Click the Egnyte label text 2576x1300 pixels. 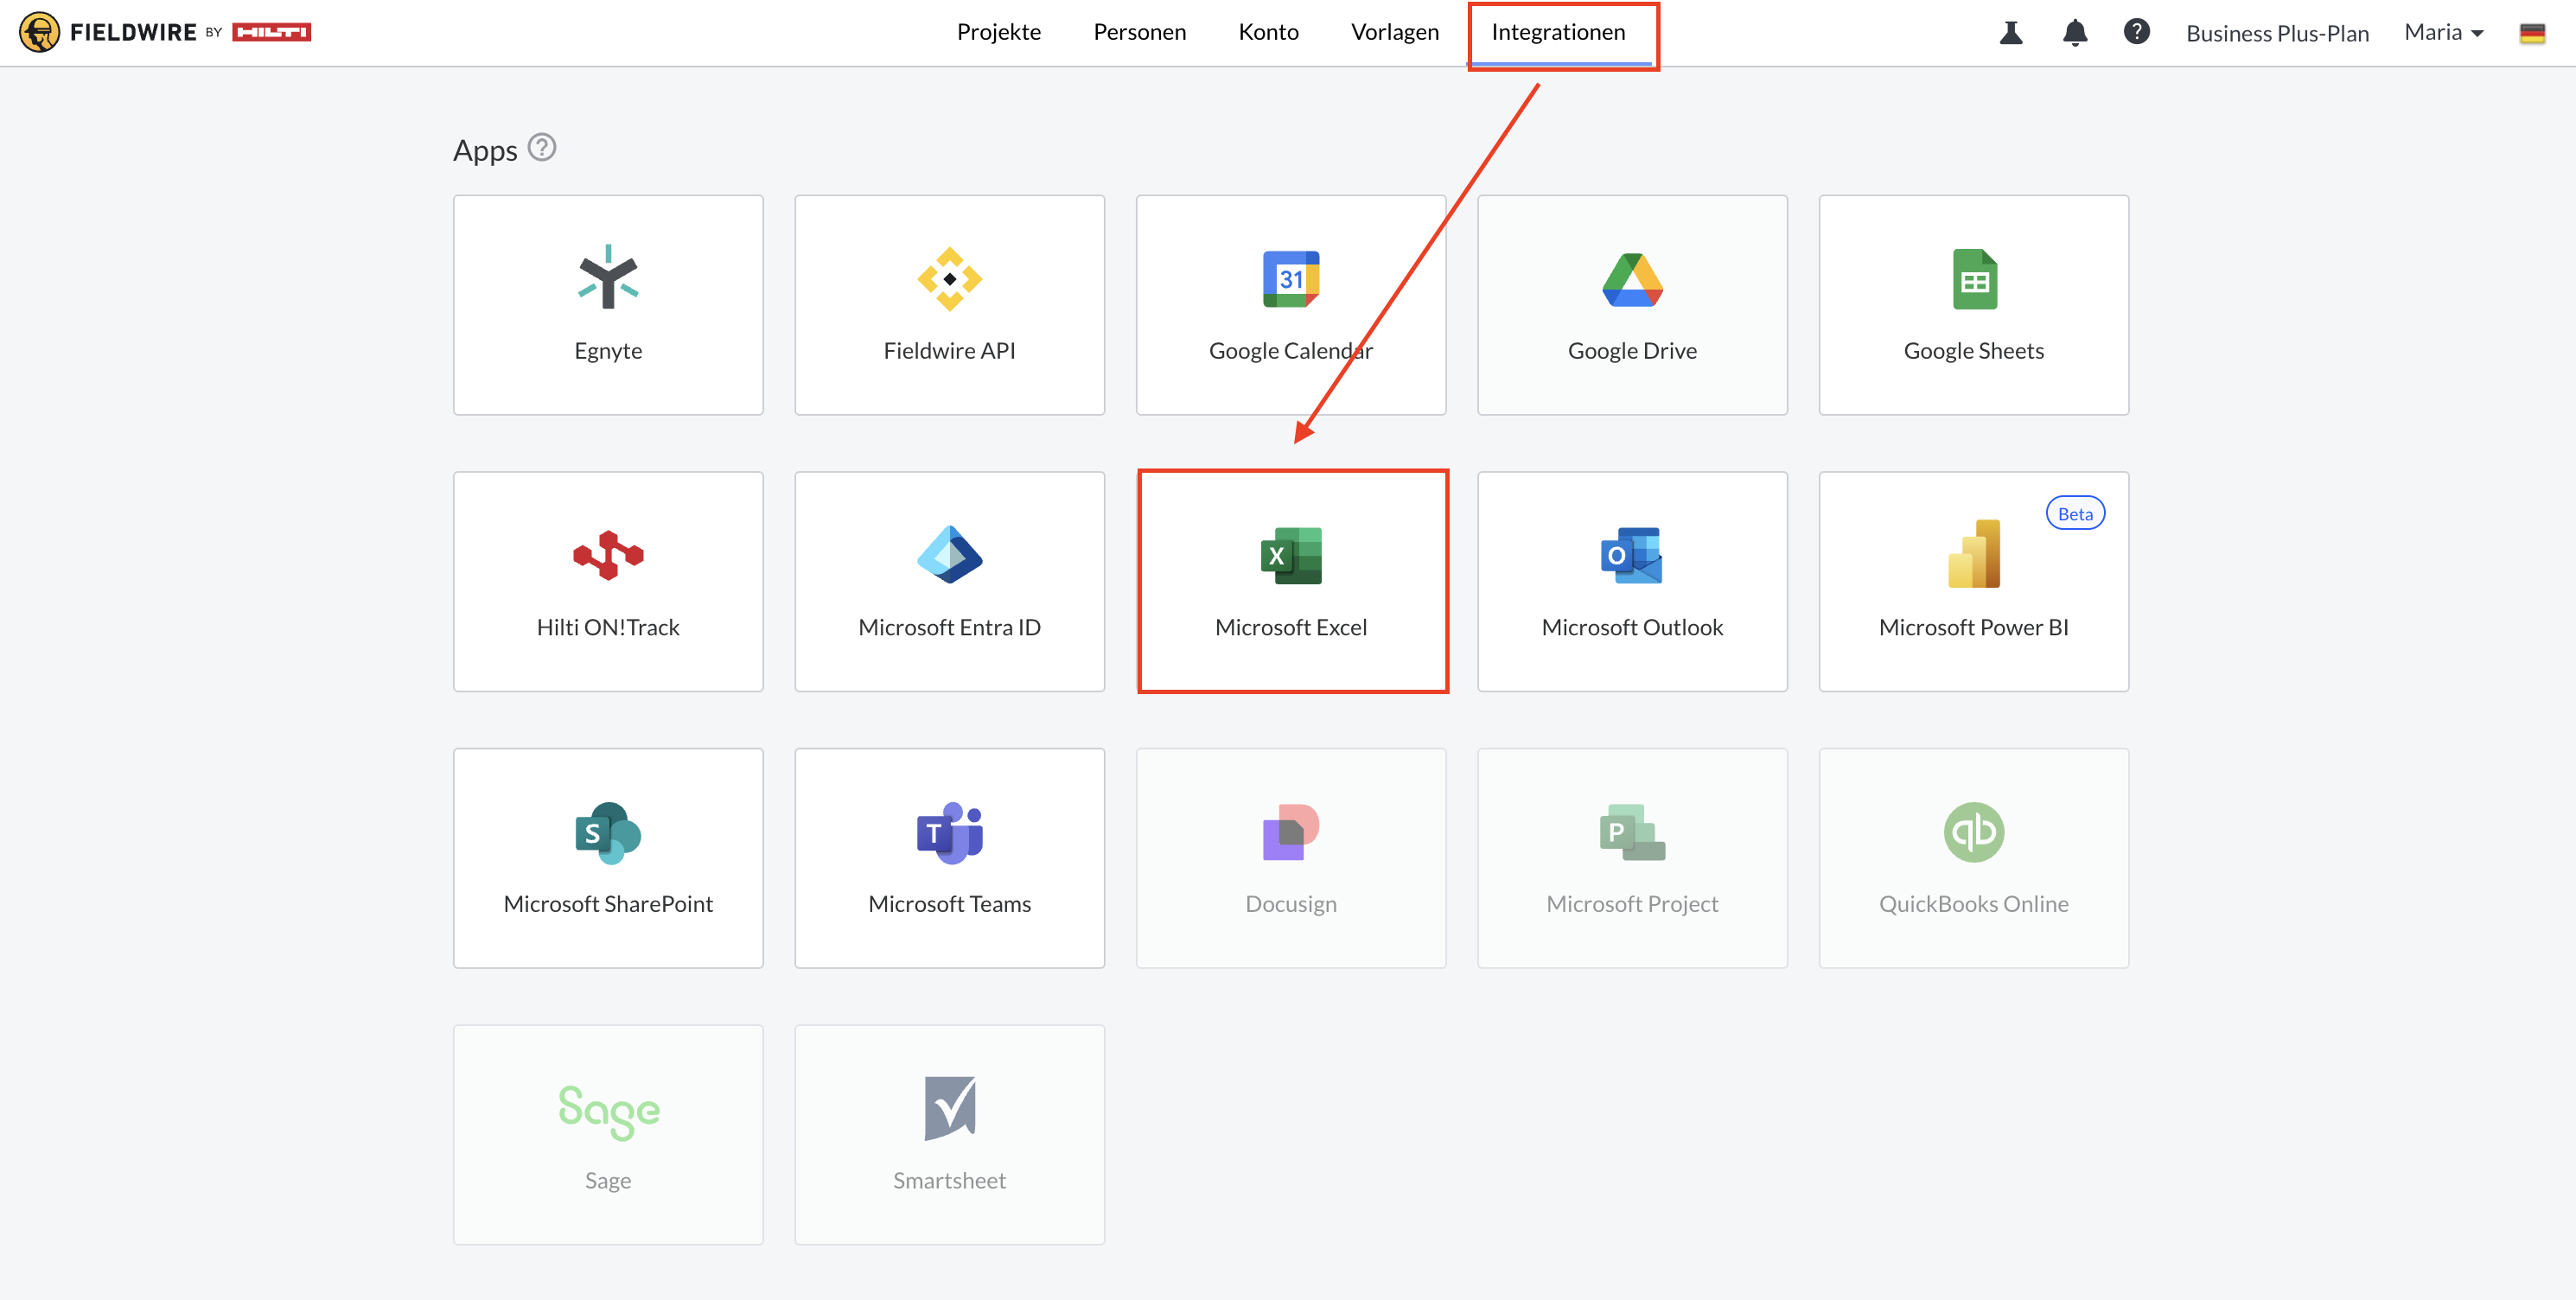pyautogui.click(x=608, y=351)
